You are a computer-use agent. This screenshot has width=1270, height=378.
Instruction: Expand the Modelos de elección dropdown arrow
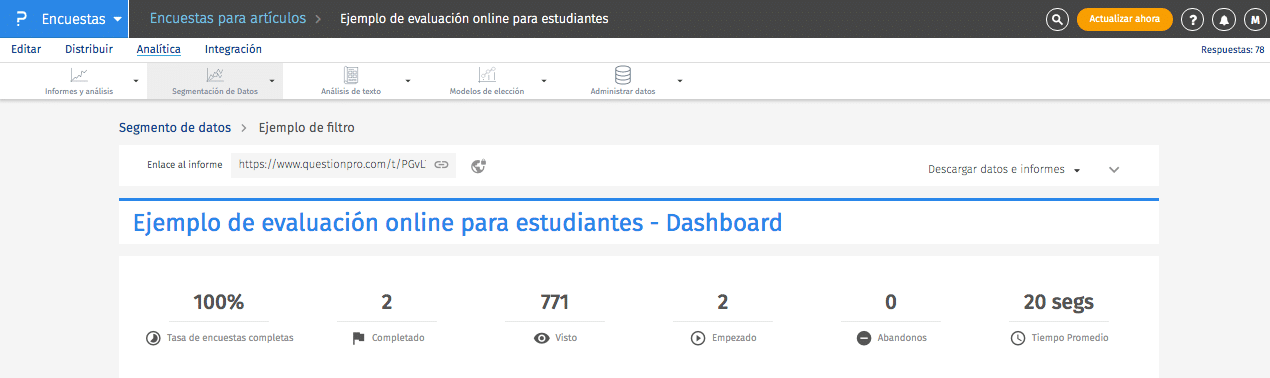pyautogui.click(x=544, y=81)
